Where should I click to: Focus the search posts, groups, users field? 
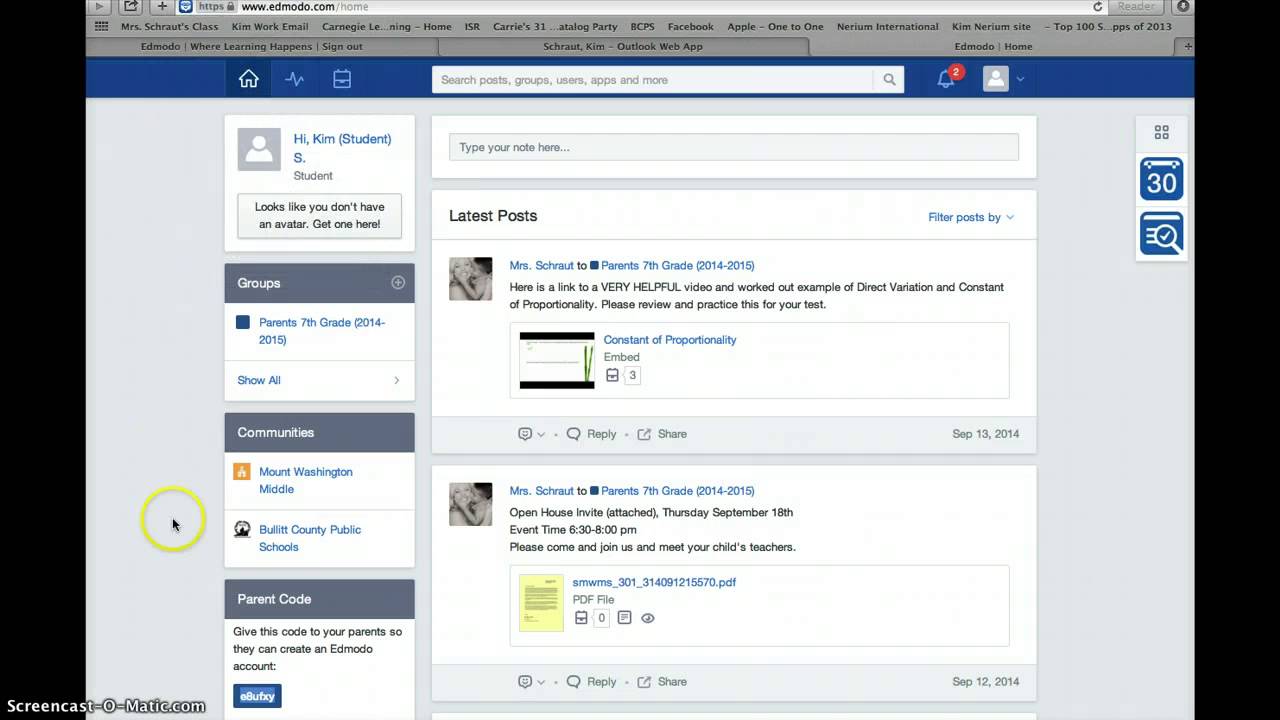point(653,80)
